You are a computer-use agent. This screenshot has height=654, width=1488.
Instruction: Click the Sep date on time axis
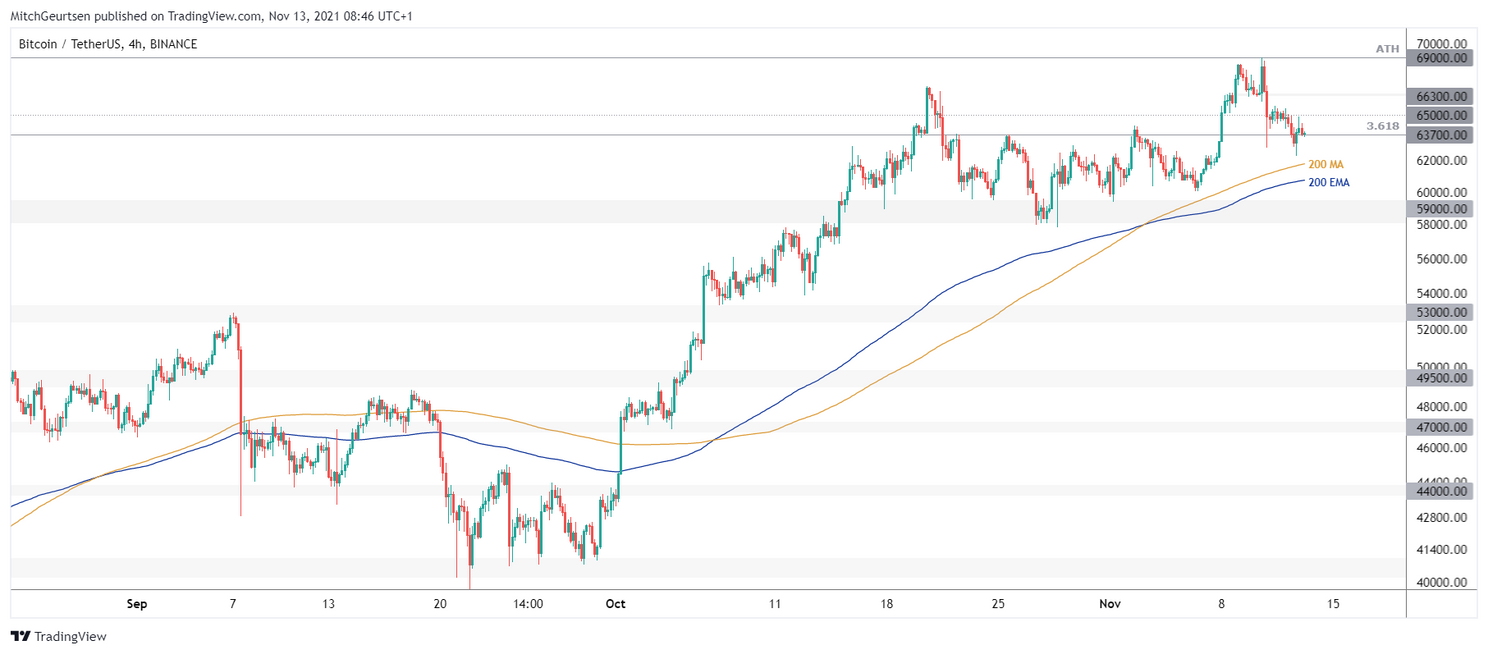click(137, 604)
